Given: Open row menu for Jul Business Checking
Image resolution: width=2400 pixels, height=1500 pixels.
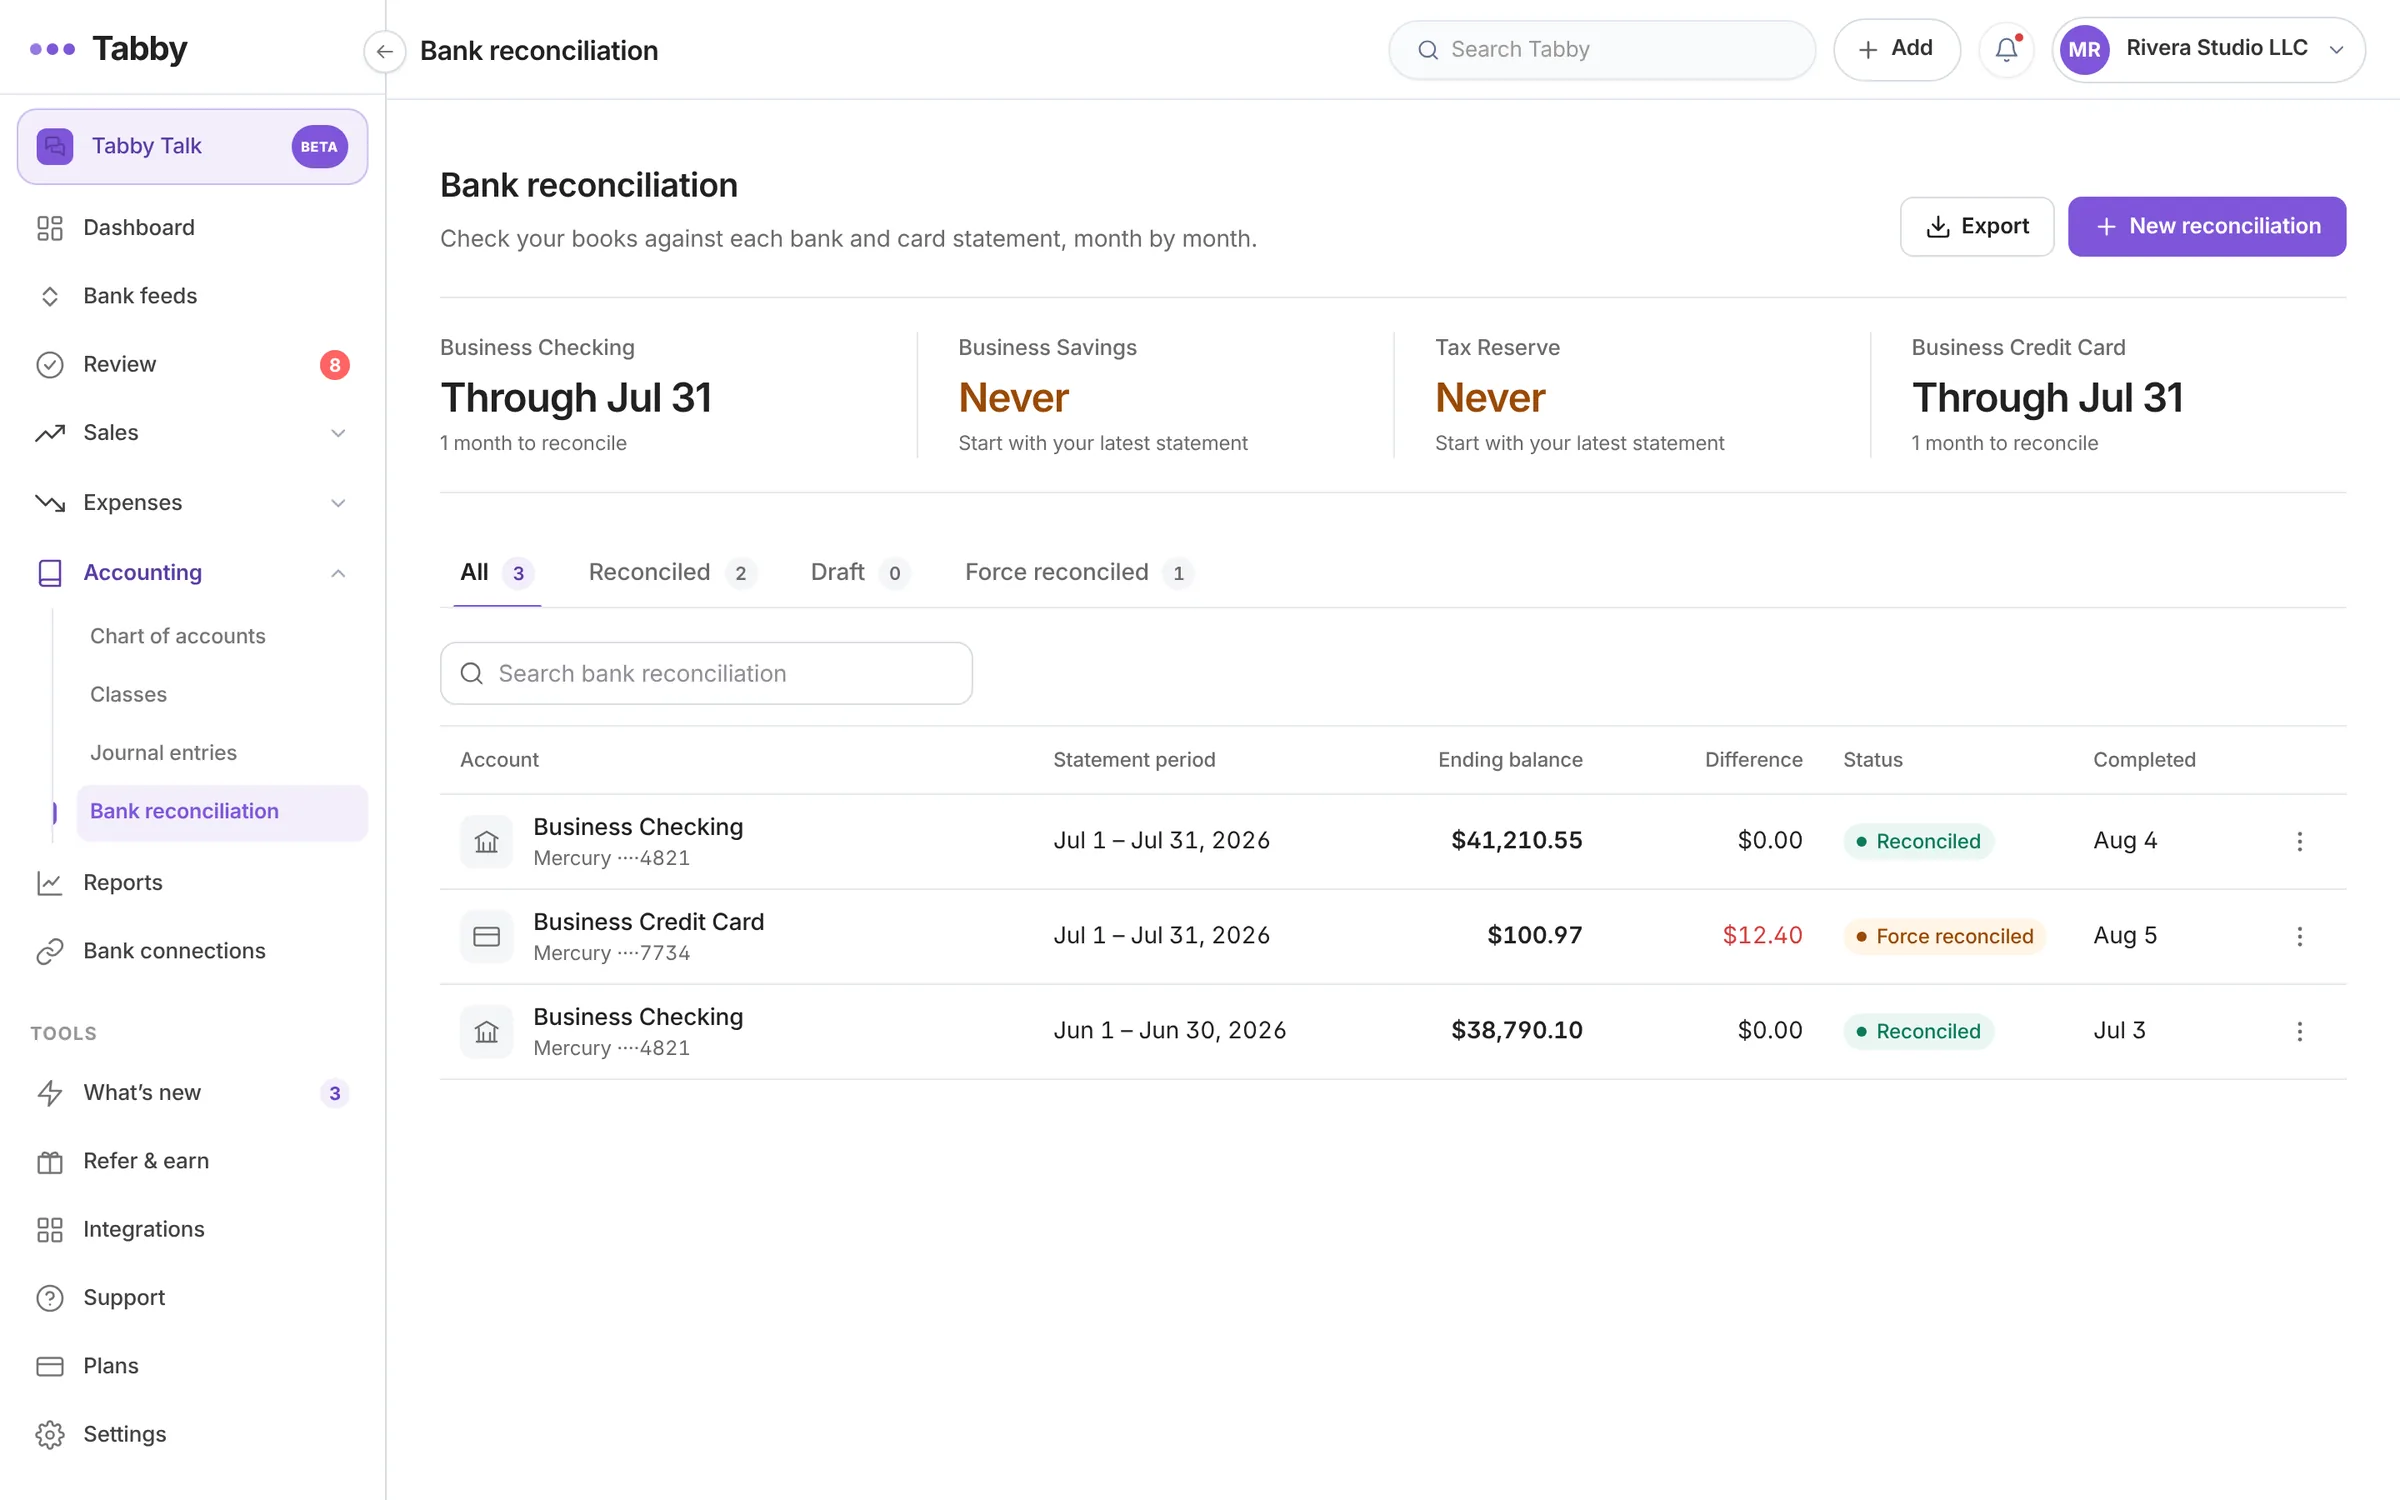Looking at the screenshot, I should click(2299, 842).
